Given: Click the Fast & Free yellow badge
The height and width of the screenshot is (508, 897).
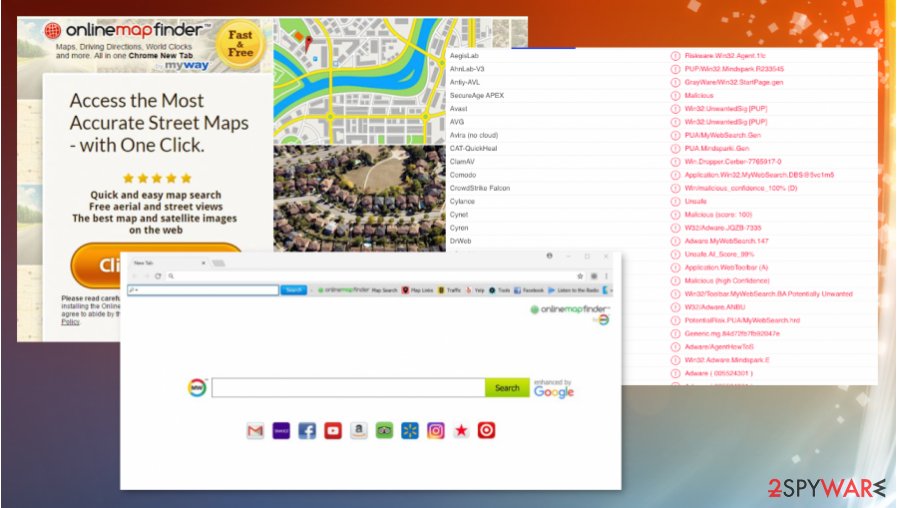Looking at the screenshot, I should click(240, 43).
